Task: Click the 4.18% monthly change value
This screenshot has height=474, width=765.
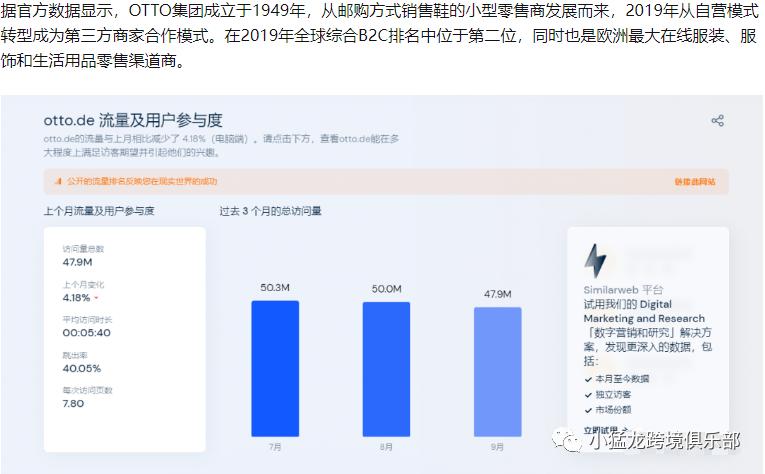Action: (x=77, y=298)
